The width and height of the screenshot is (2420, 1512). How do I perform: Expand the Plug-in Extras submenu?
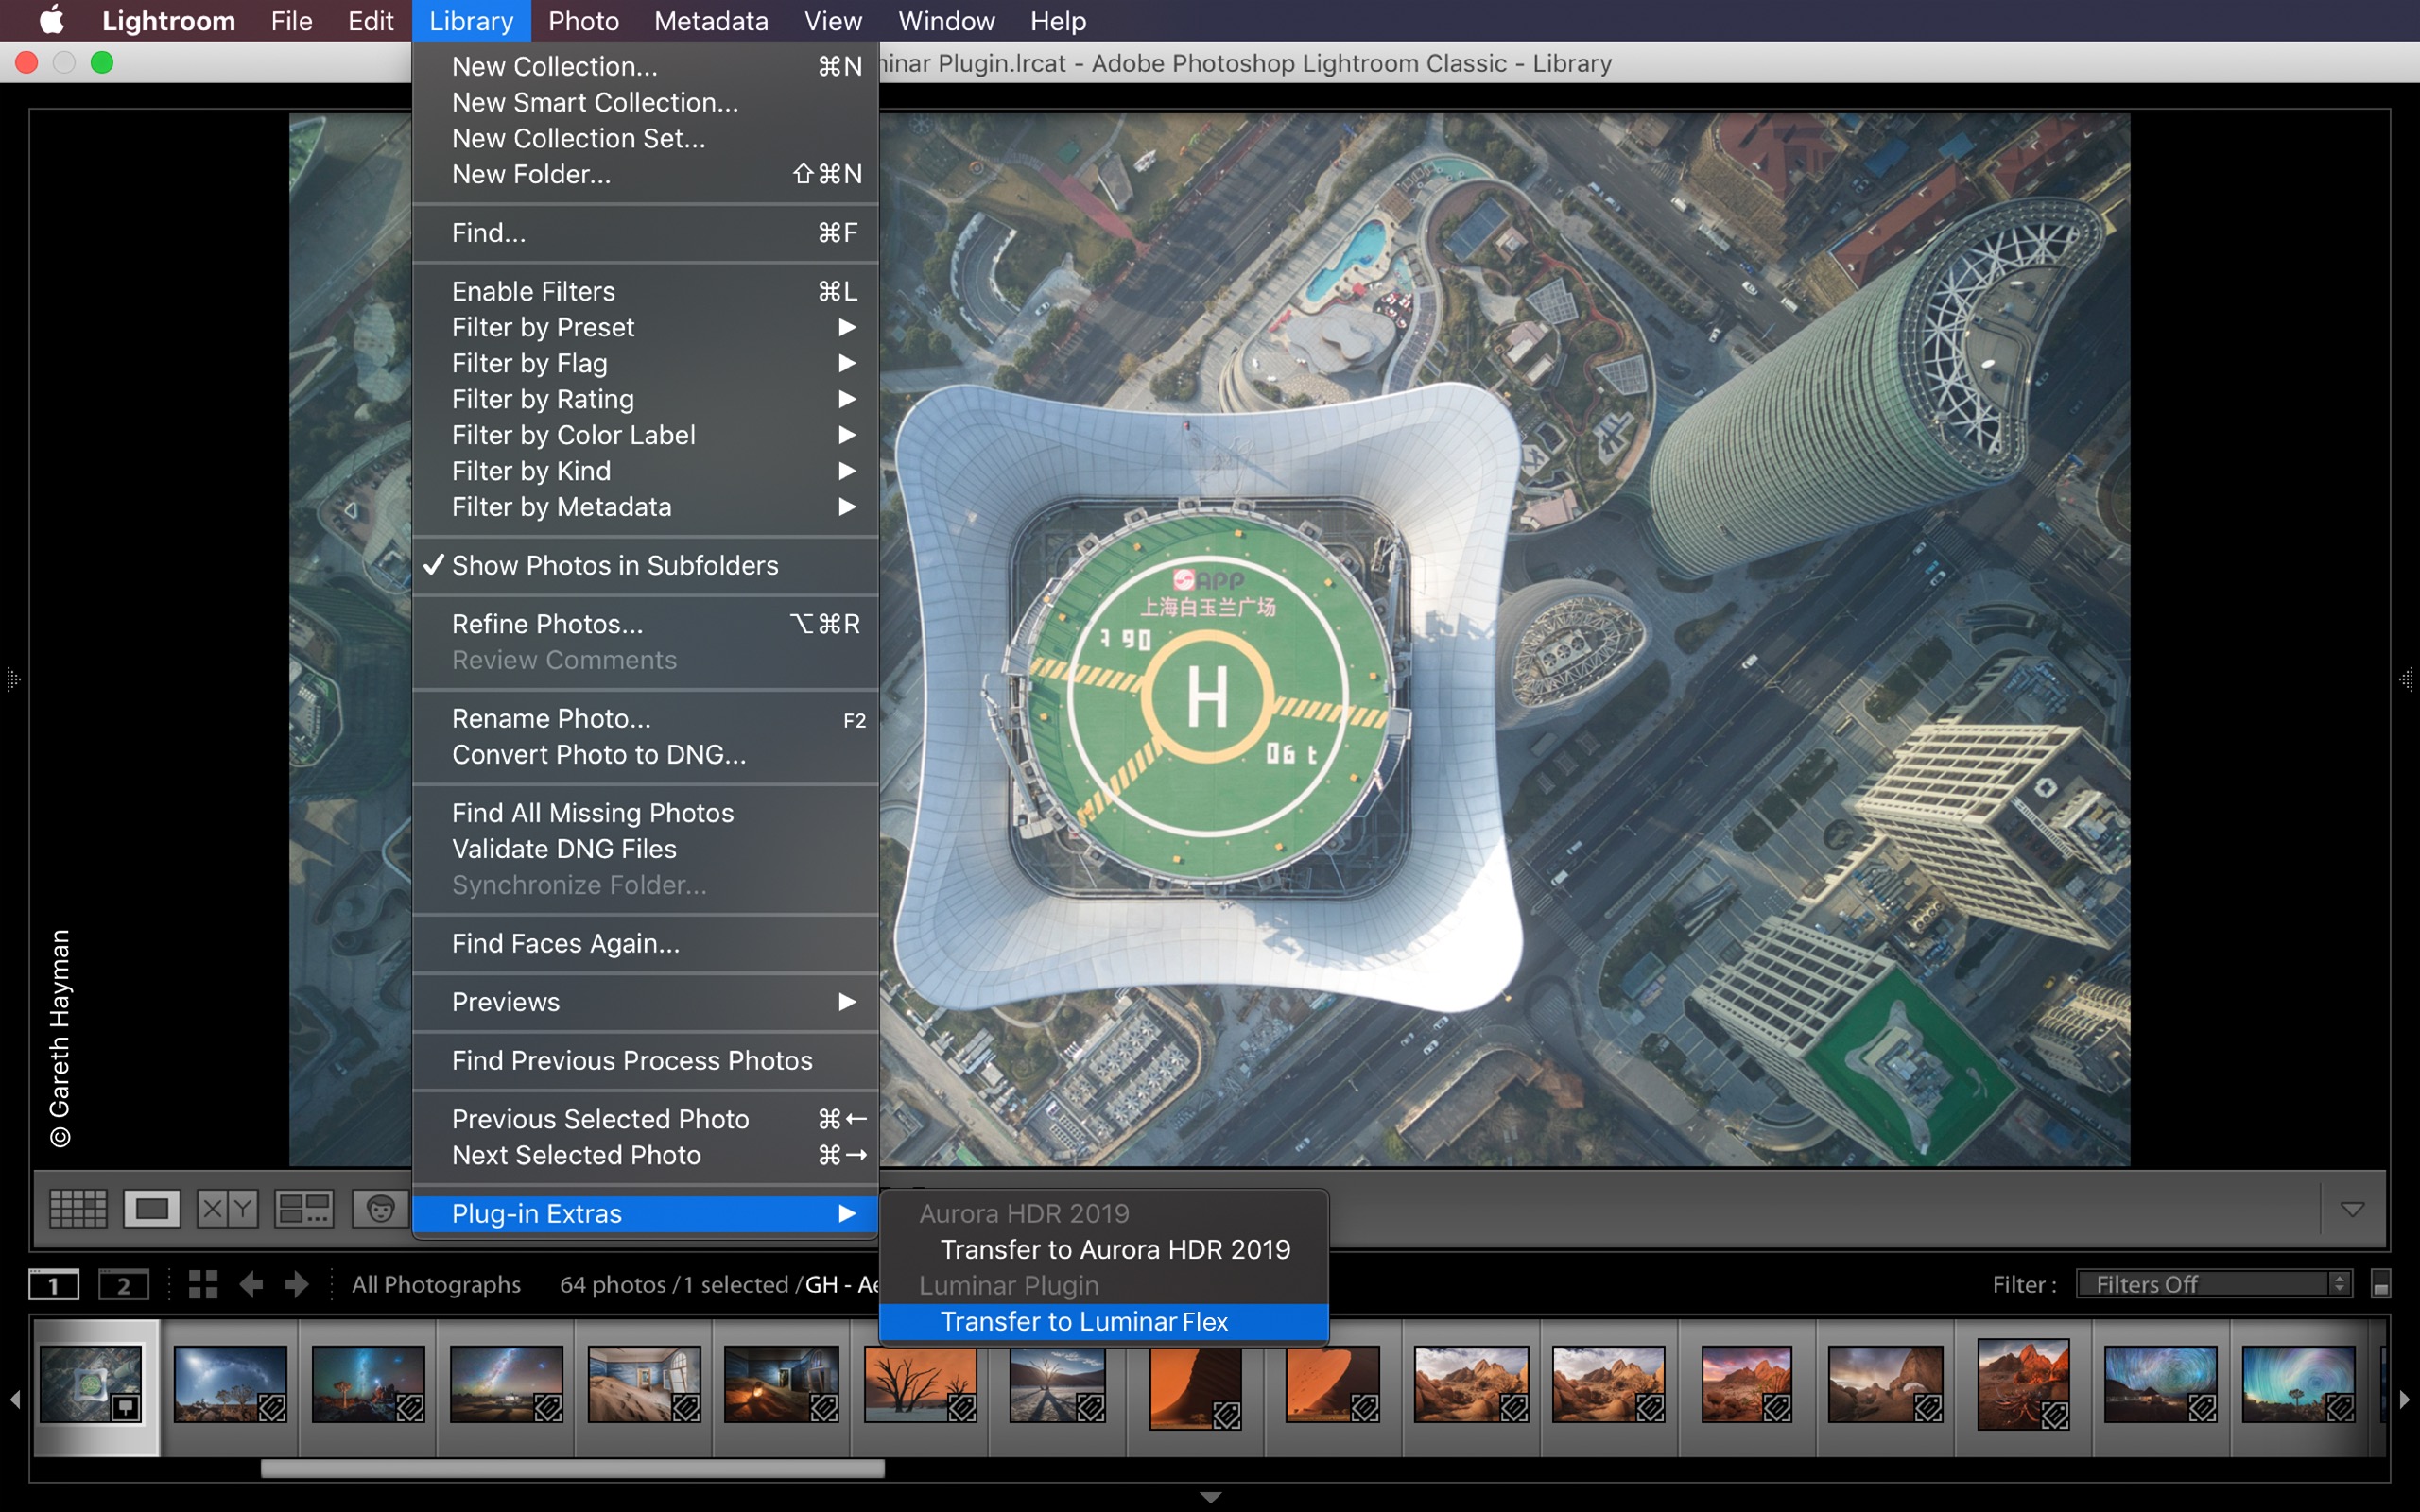[x=537, y=1213]
